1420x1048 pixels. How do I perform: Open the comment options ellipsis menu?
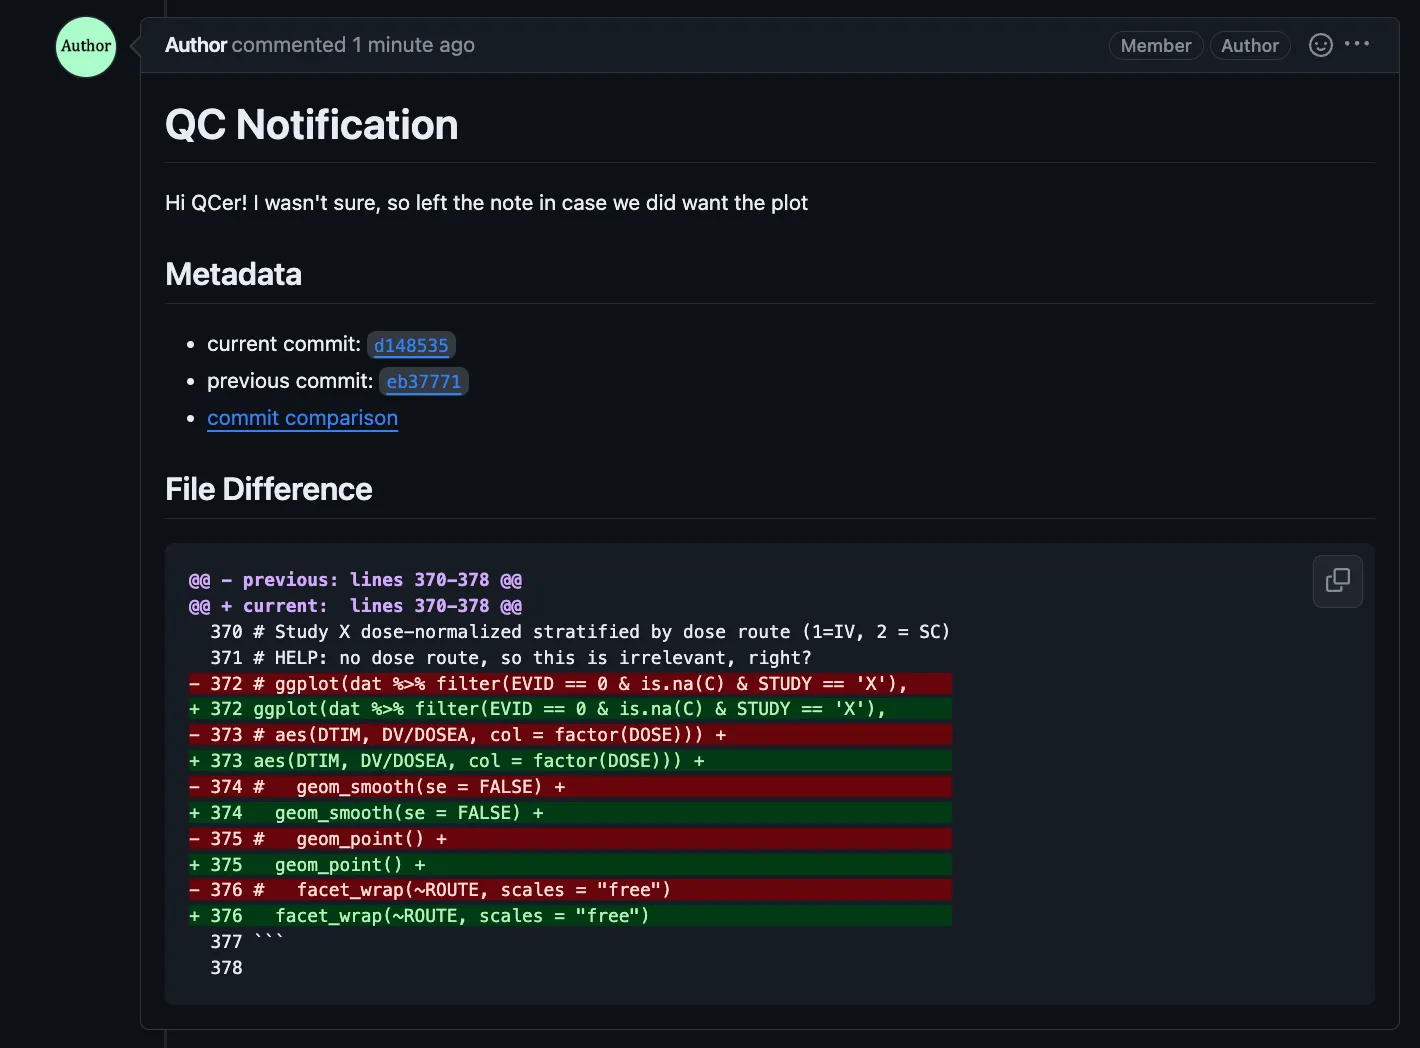pyautogui.click(x=1357, y=44)
